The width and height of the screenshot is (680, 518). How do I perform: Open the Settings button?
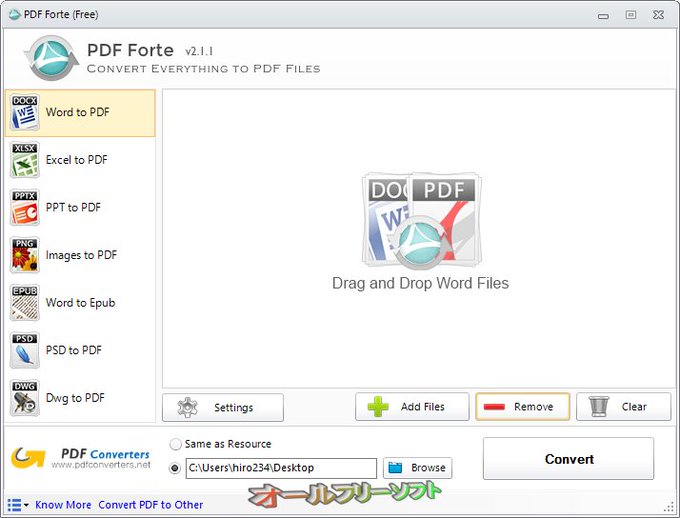[223, 407]
